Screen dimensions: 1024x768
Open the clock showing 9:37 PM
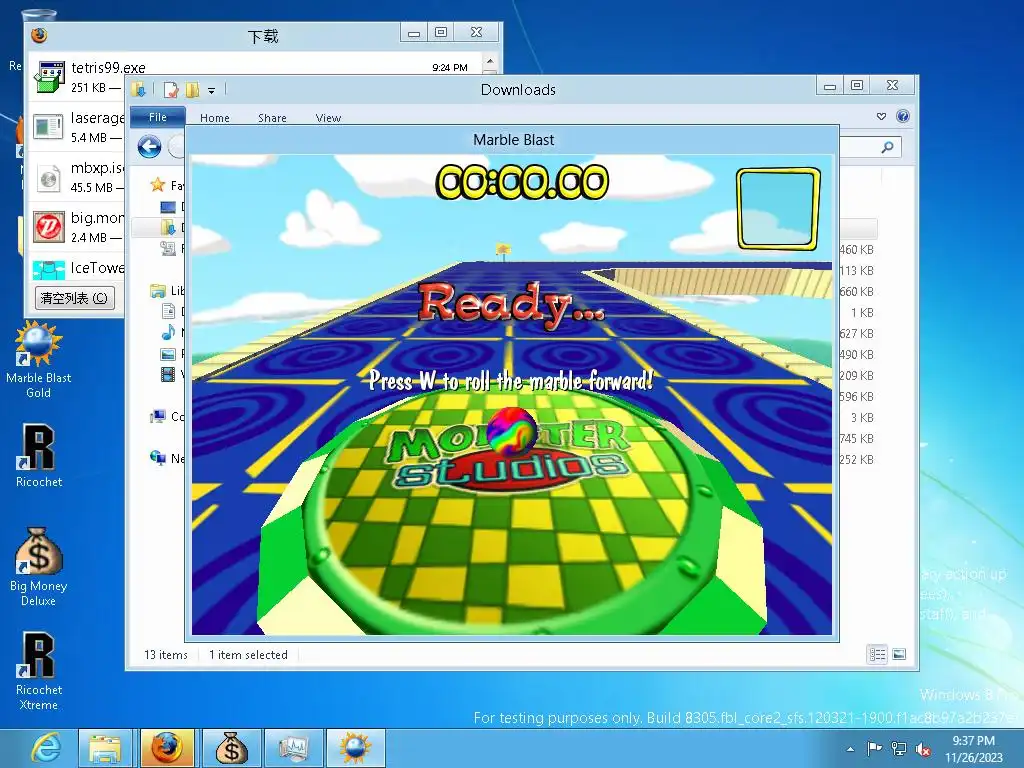(973, 749)
